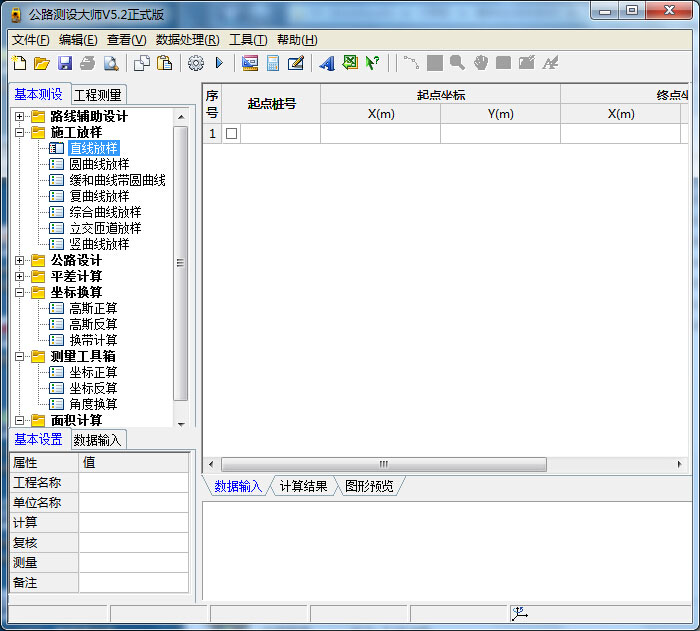
Task: Expand the 公路设计 folder
Action: (19, 260)
